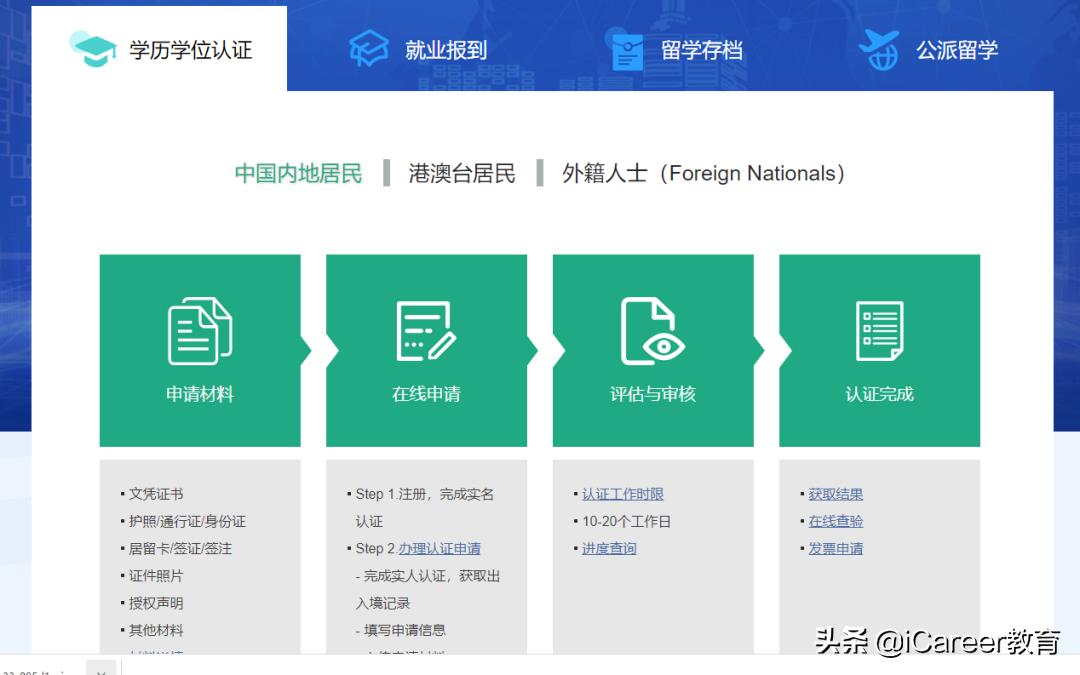Screen dimensions: 1080x675
Task: Open the 办理认证申请 link
Action: click(438, 548)
